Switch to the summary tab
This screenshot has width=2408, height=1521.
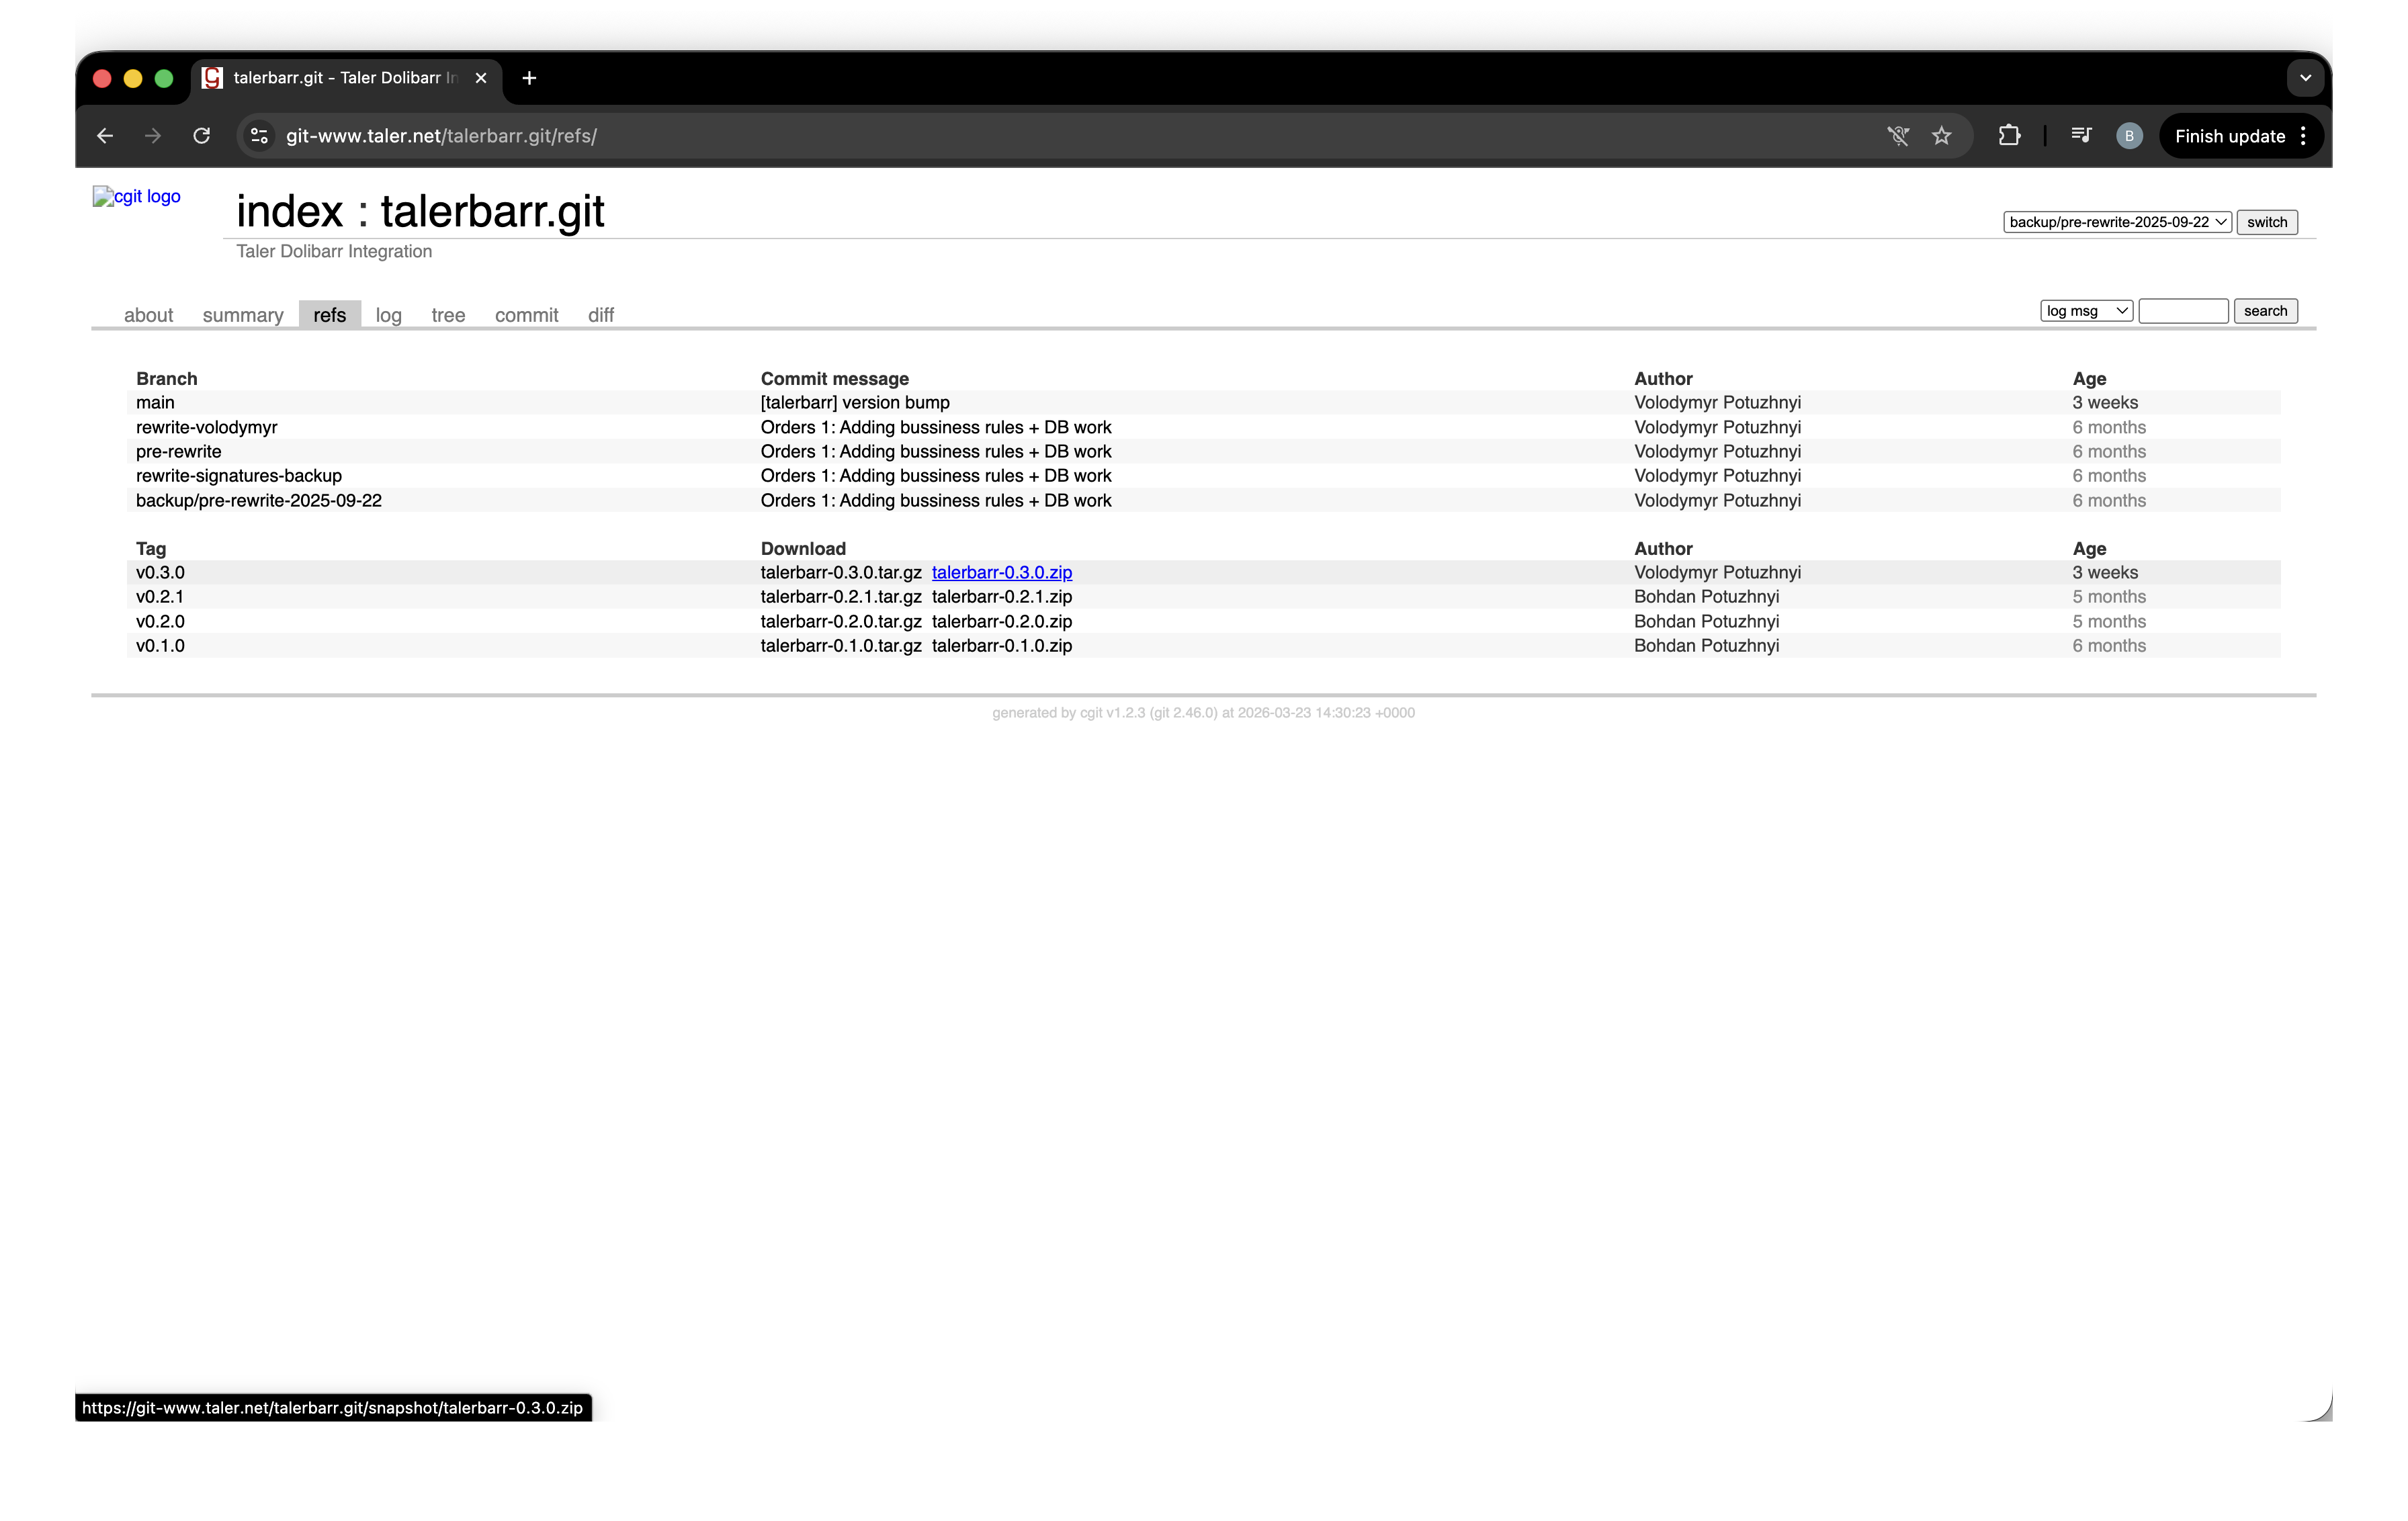[x=243, y=315]
